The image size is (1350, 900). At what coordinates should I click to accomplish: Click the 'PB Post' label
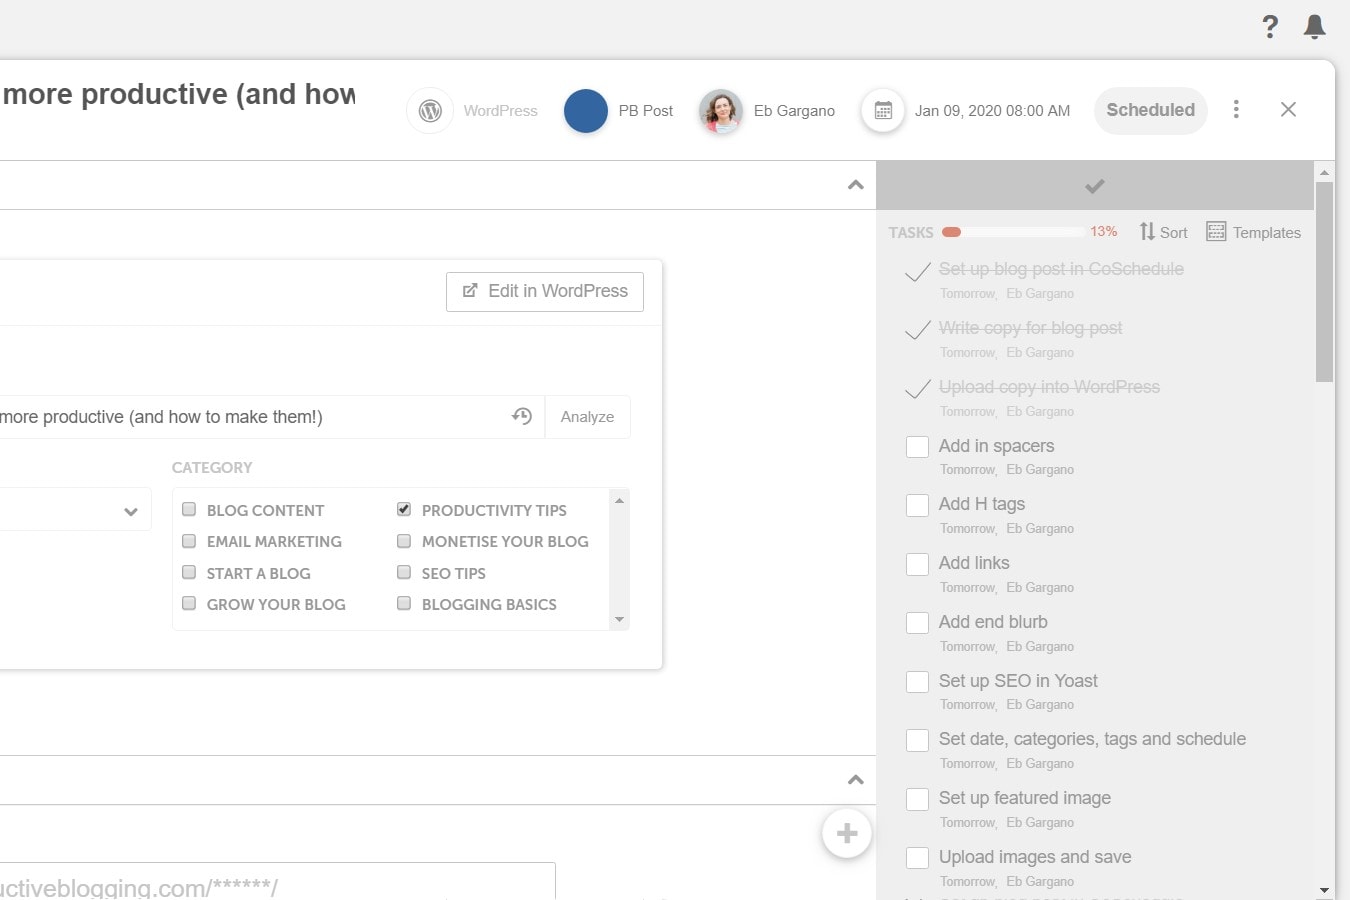coord(646,111)
